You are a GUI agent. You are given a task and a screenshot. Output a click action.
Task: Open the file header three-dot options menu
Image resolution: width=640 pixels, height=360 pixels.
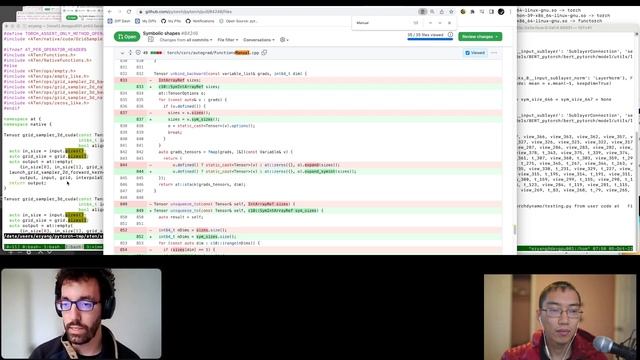click(x=494, y=53)
